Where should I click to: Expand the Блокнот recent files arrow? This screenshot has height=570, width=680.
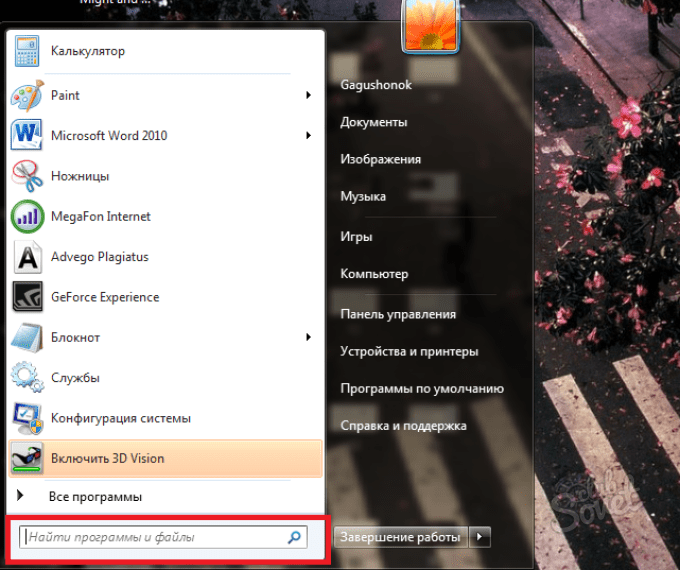click(x=308, y=337)
